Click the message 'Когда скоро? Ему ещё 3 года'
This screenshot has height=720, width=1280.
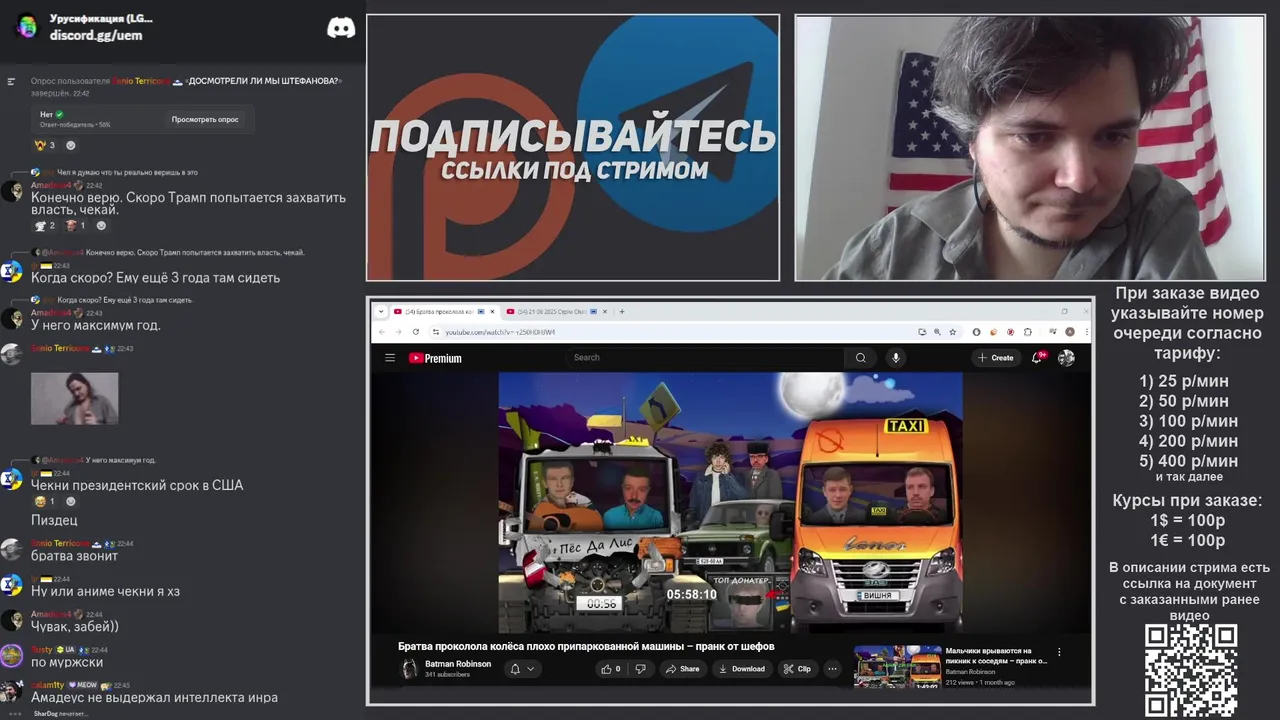(x=155, y=278)
